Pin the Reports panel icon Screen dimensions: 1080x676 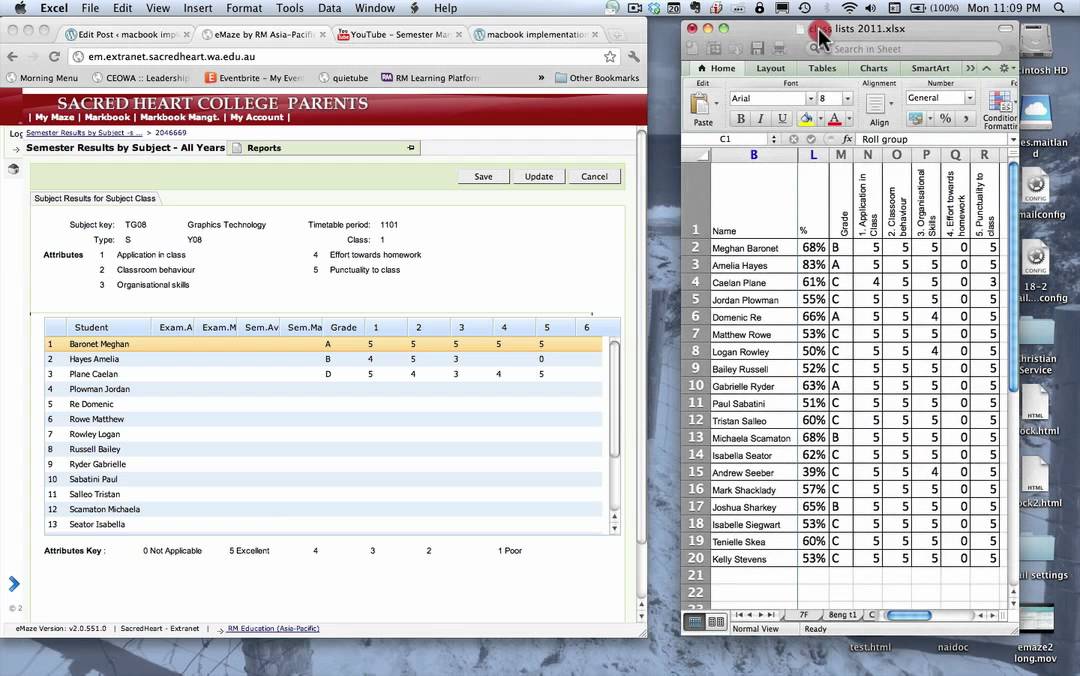tap(411, 147)
